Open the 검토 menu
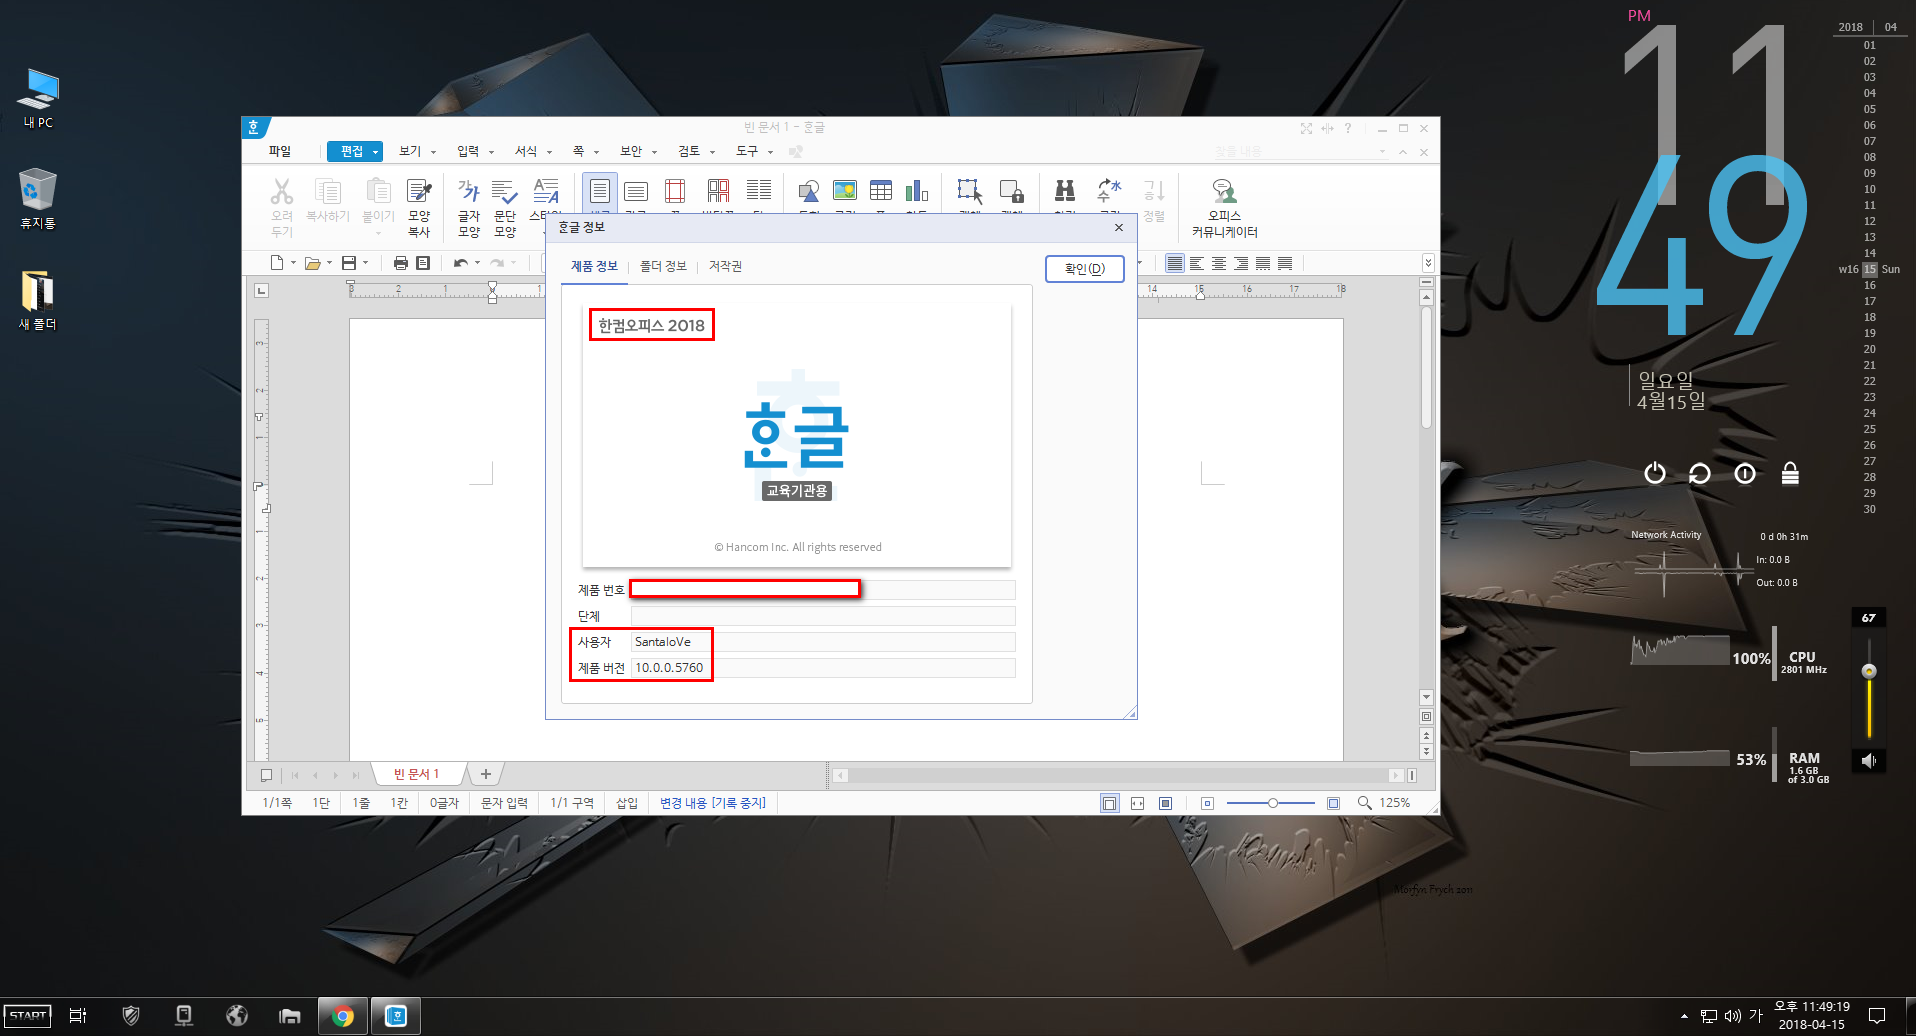Screen dimensions: 1916x1036 coord(689,151)
